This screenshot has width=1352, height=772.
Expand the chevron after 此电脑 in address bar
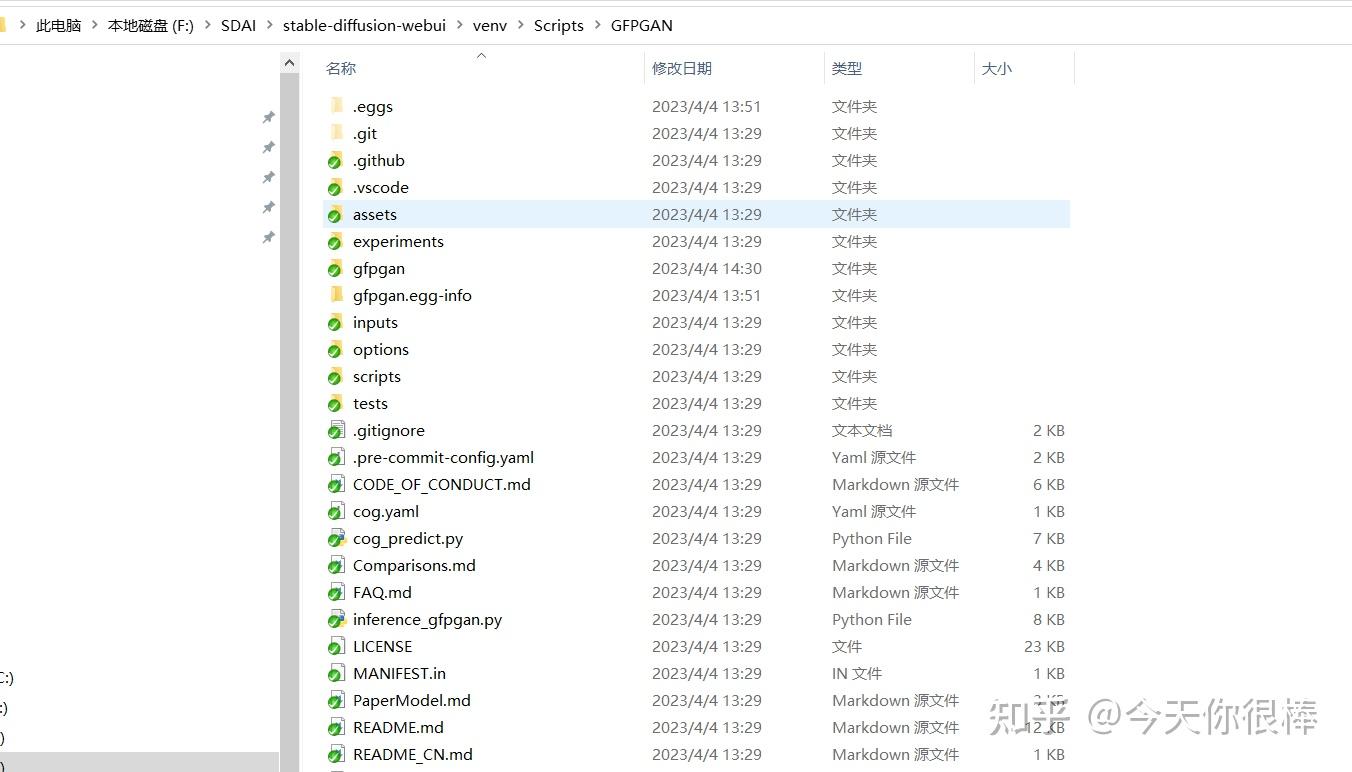pos(95,25)
